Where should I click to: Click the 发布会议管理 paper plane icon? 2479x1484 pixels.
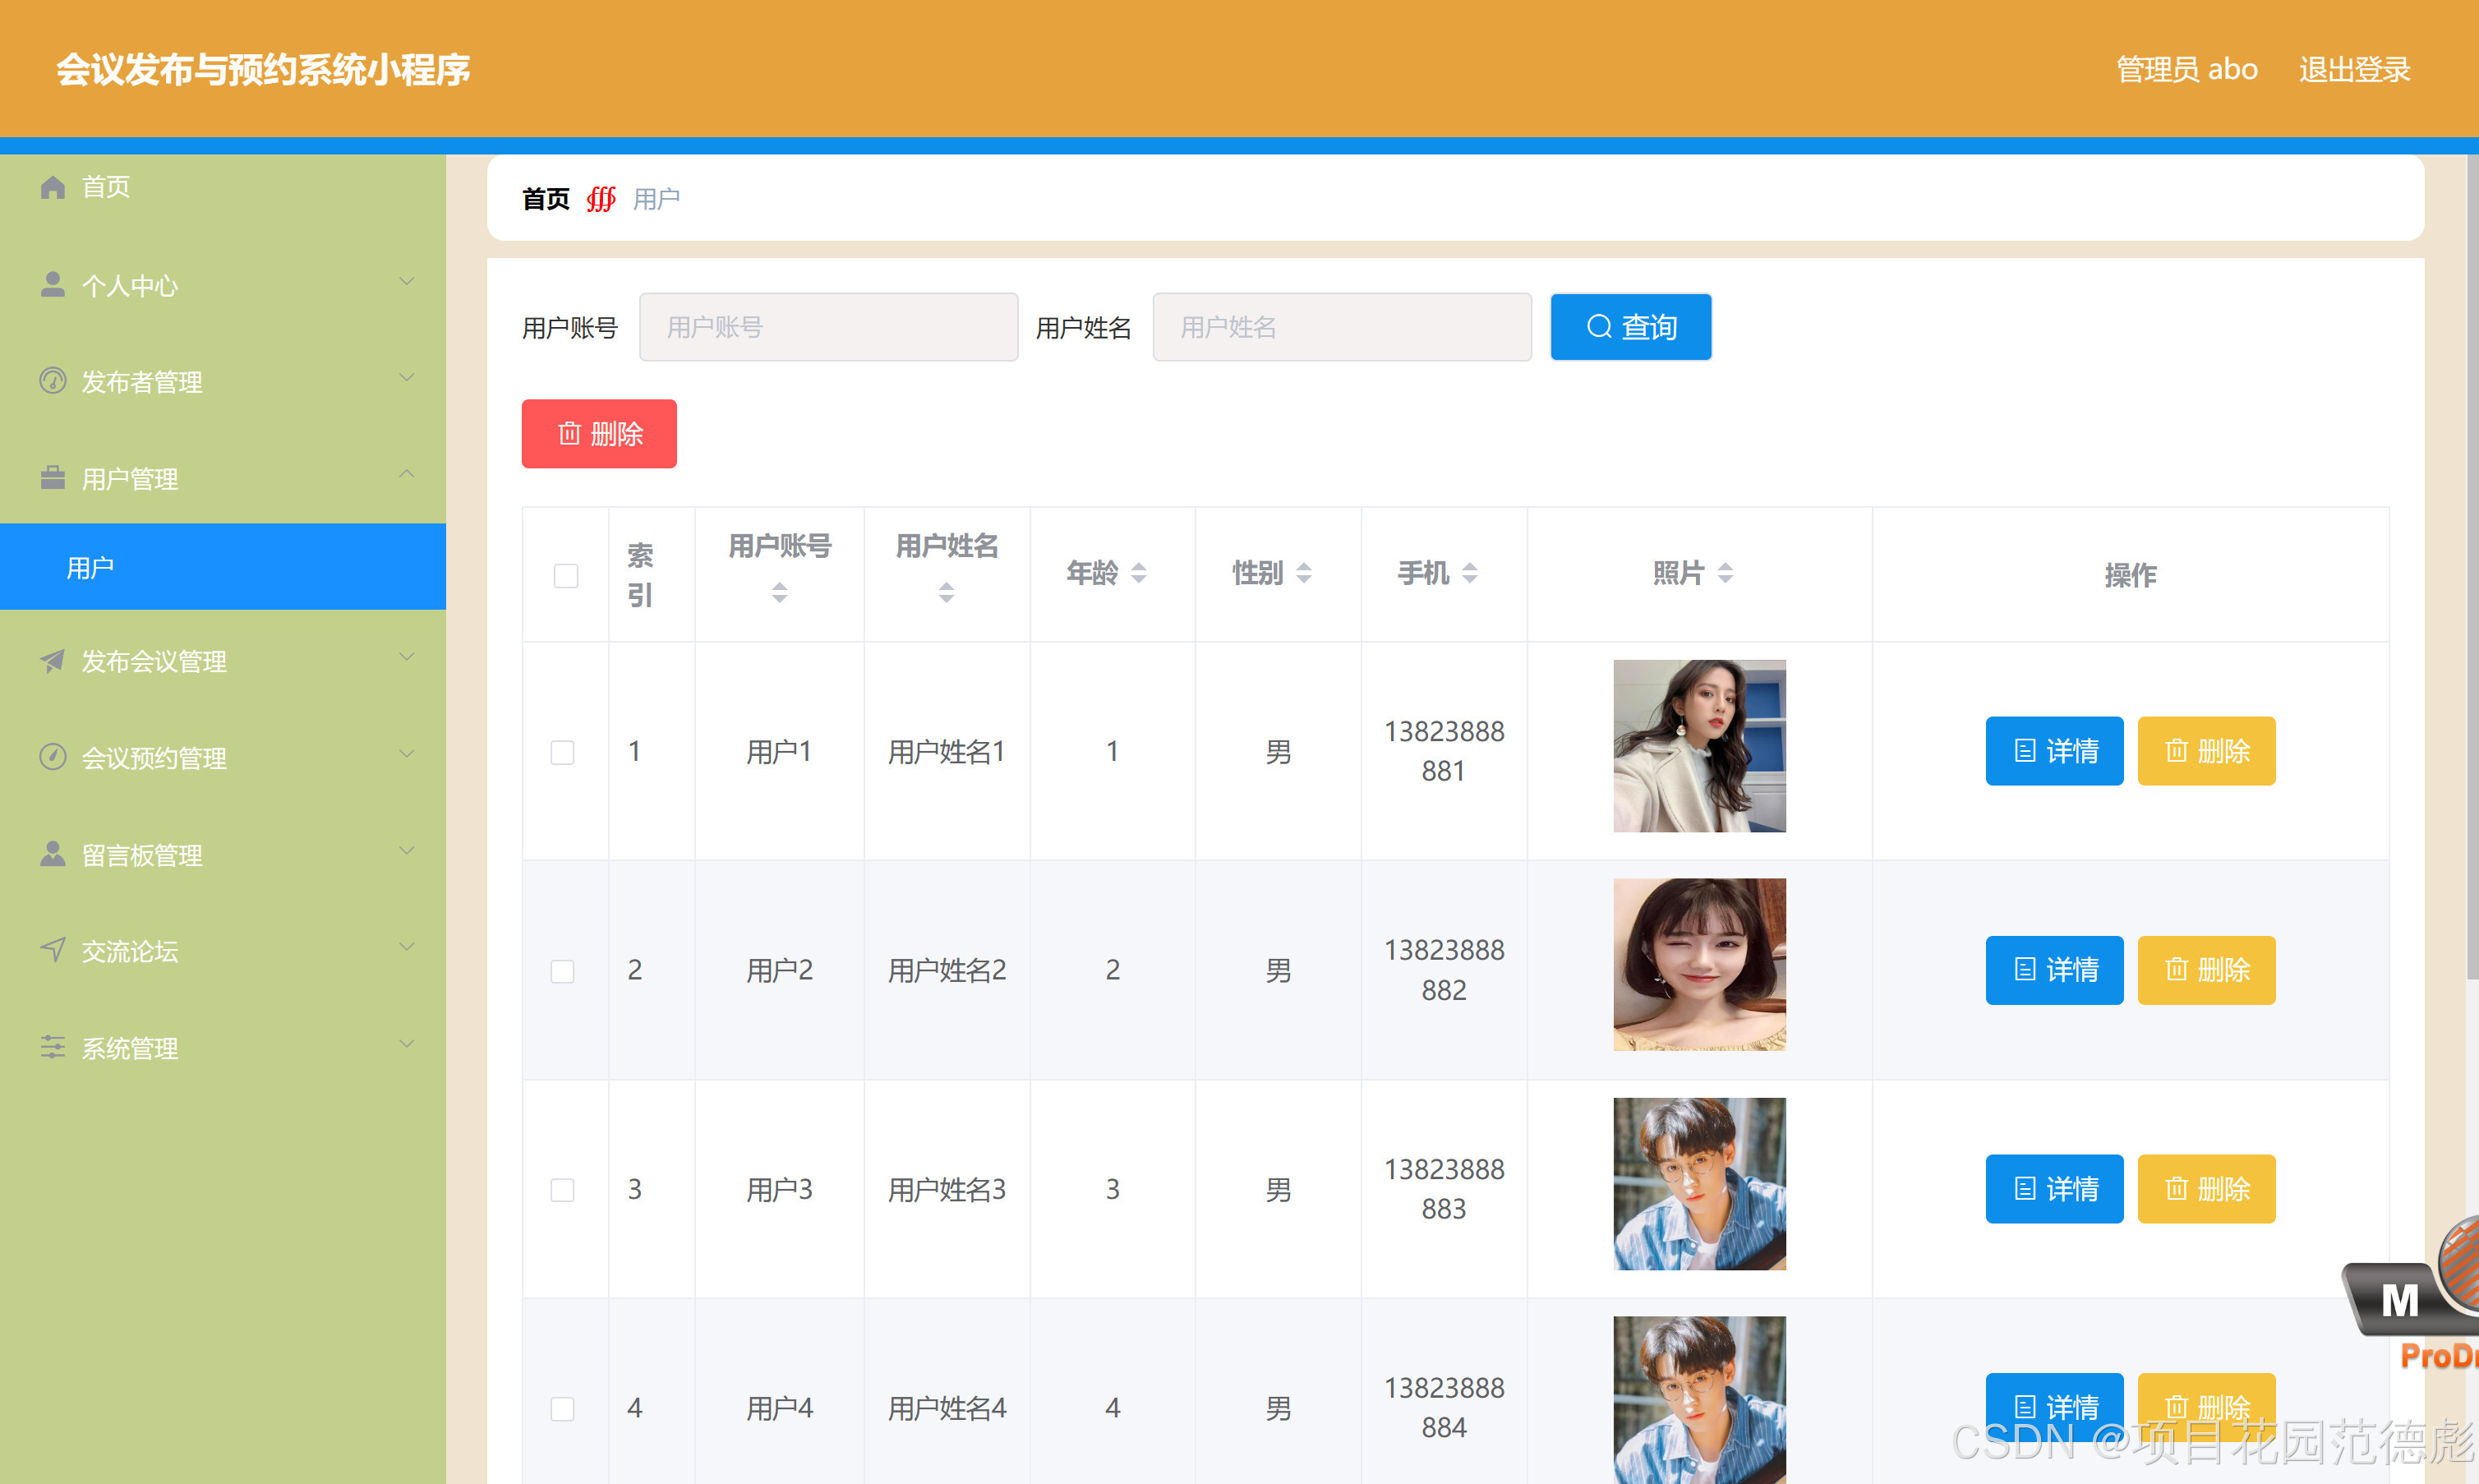point(52,660)
